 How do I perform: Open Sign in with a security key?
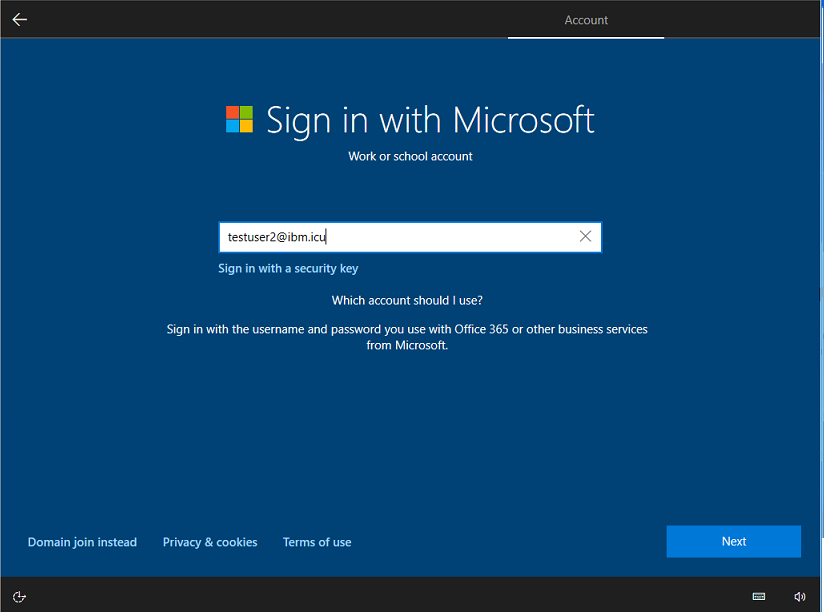coord(288,268)
